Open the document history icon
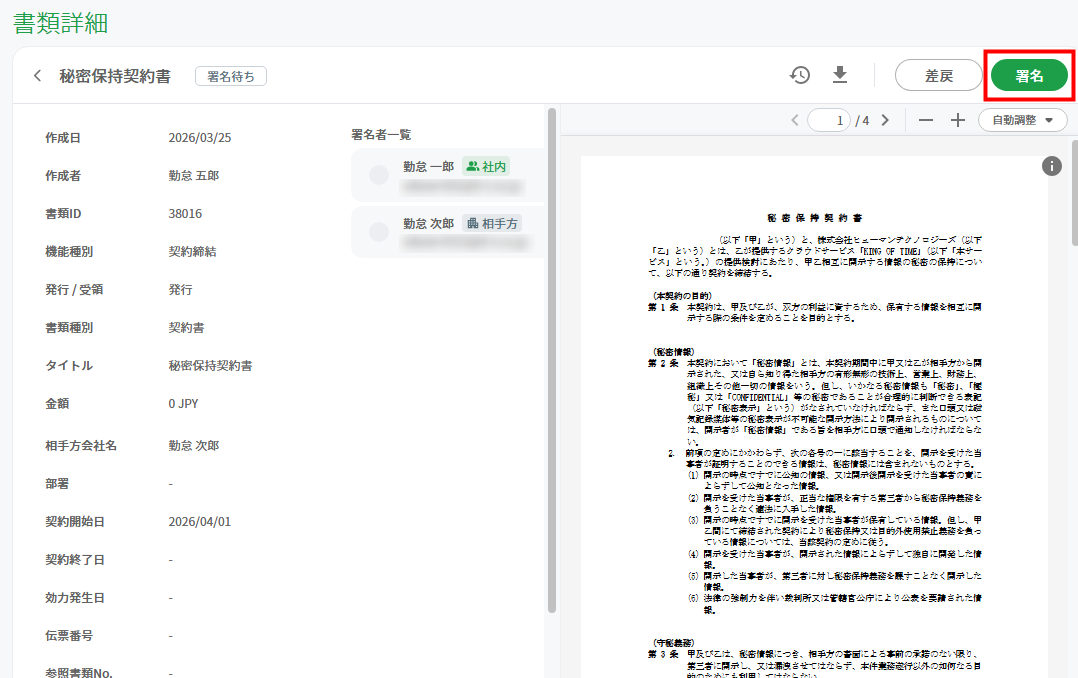Image resolution: width=1078 pixels, height=678 pixels. click(800, 75)
